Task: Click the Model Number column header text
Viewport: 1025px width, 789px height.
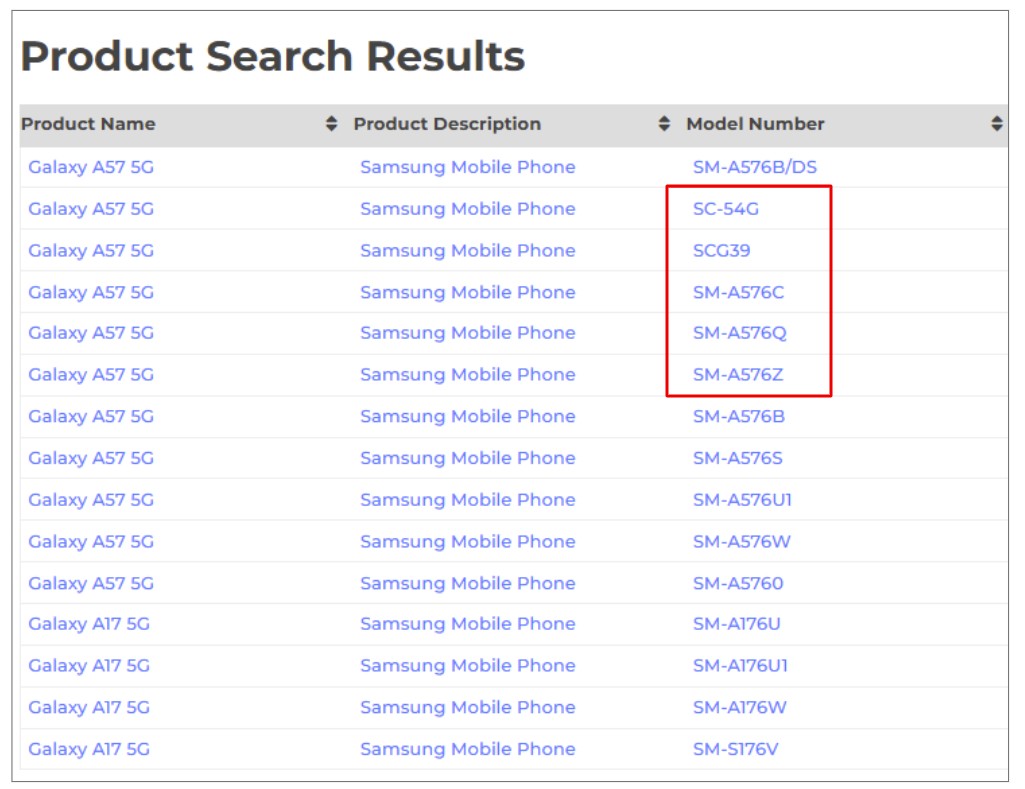Action: pyautogui.click(x=755, y=124)
